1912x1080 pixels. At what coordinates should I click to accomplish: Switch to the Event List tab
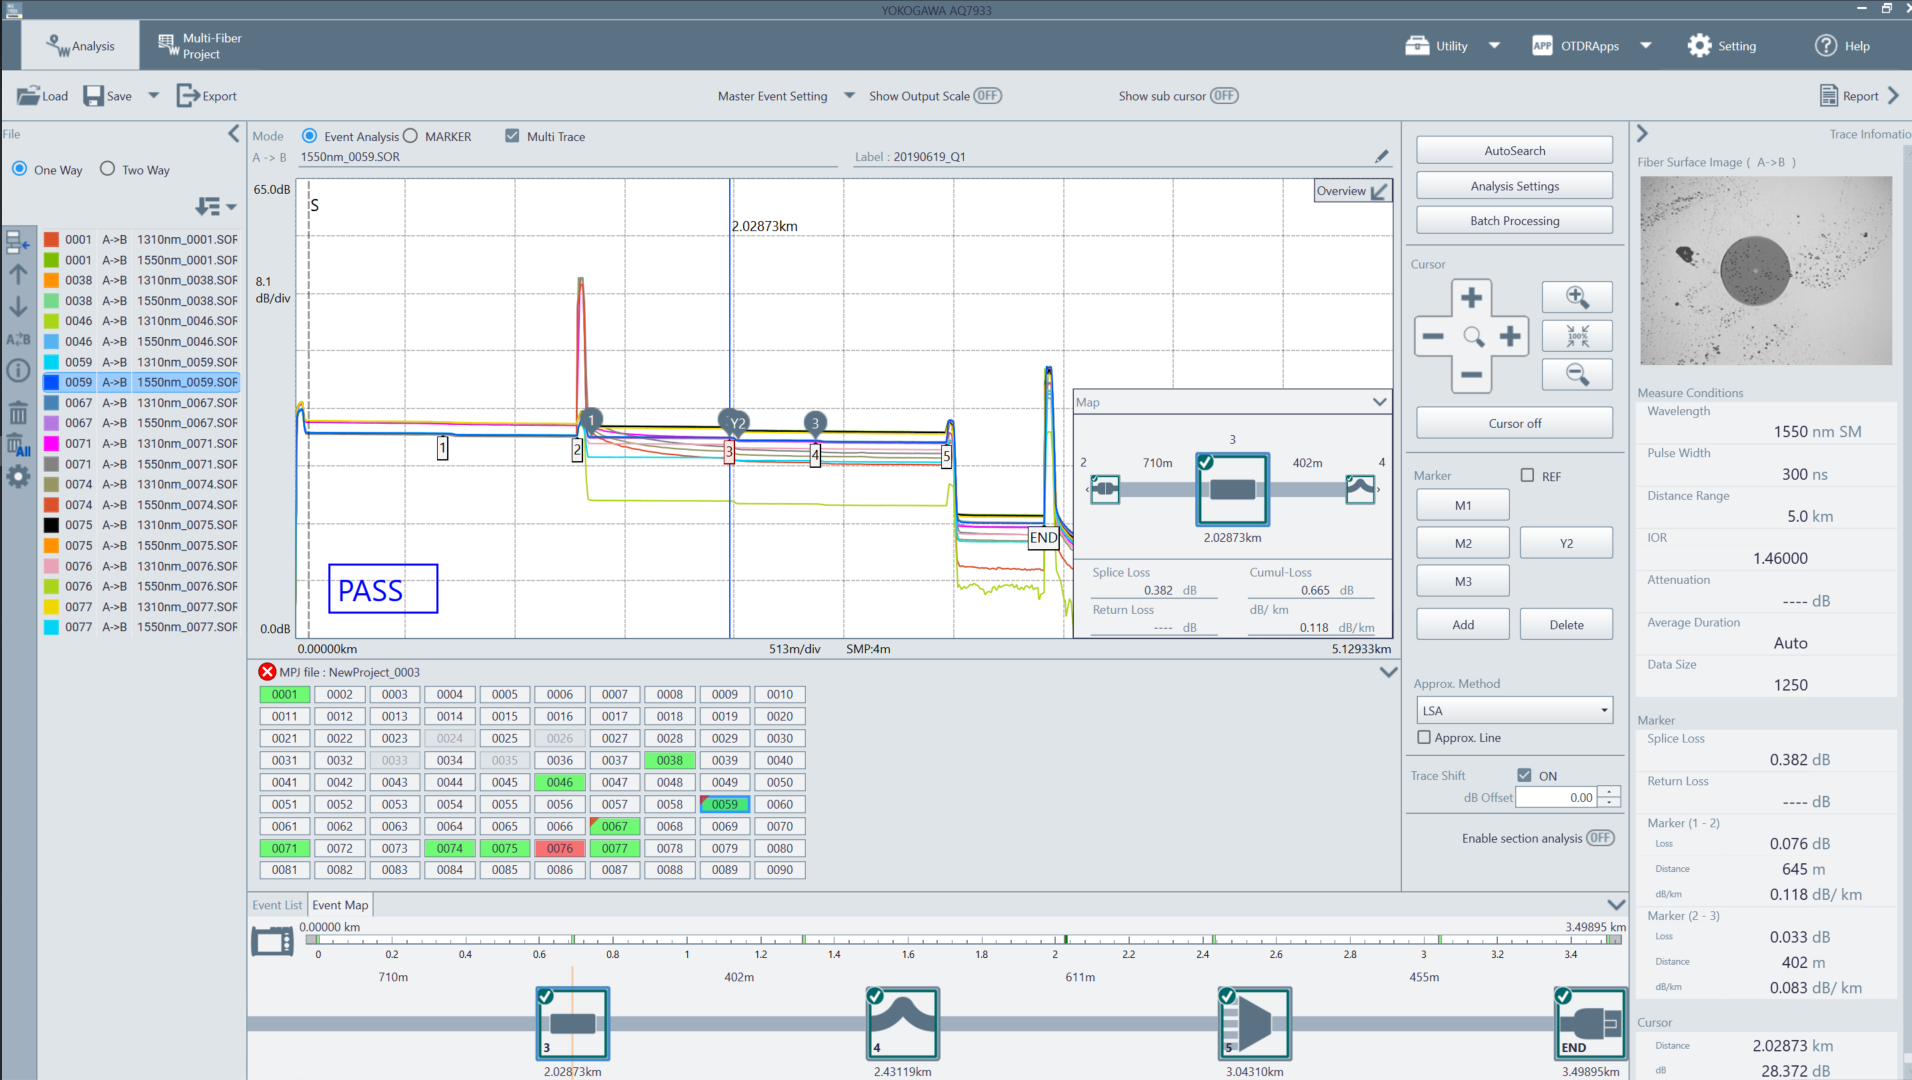pyautogui.click(x=277, y=905)
